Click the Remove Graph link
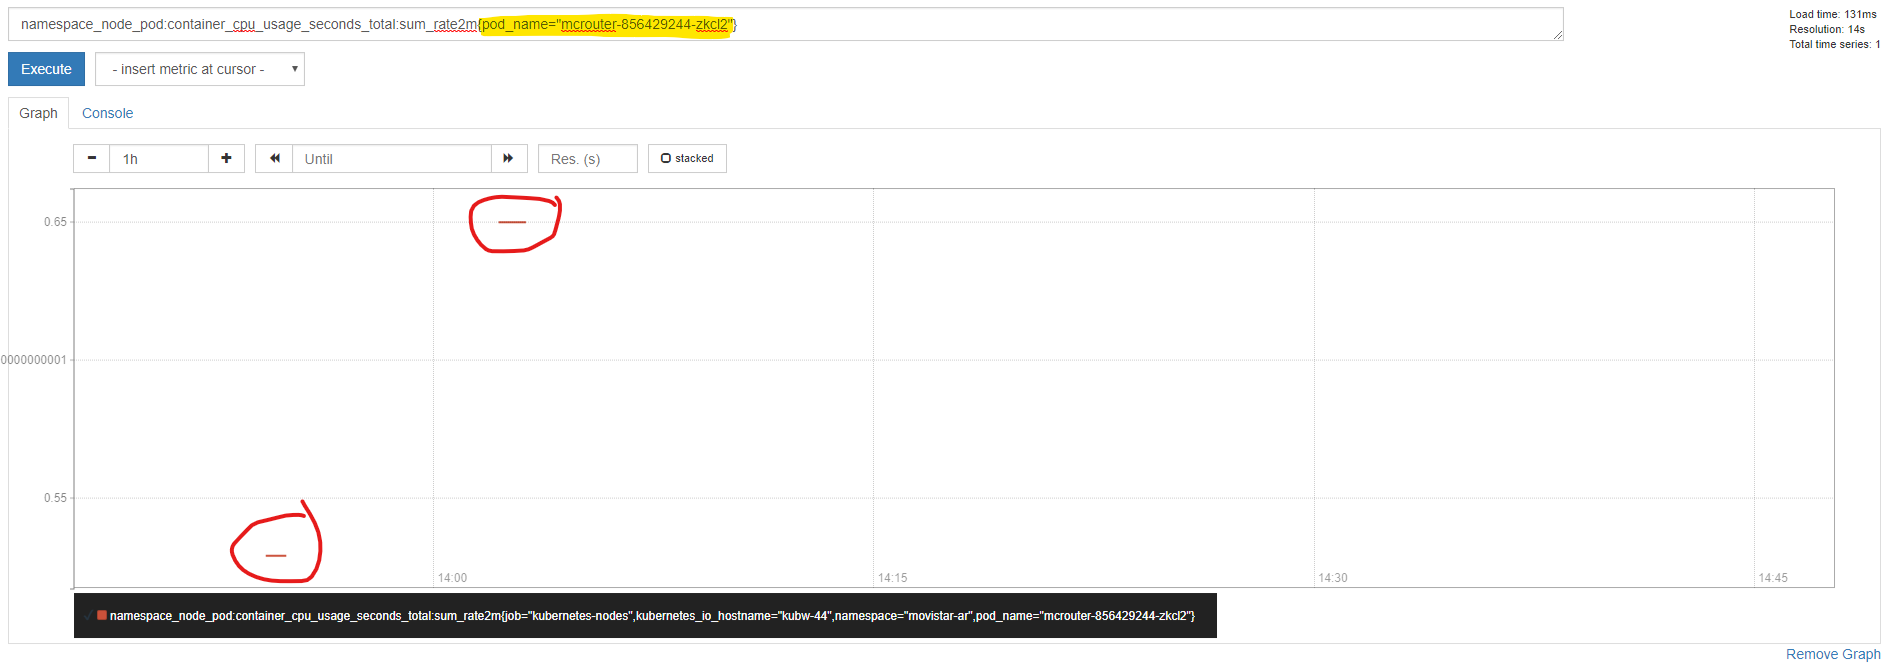Viewport: 1889px width, 665px height. pos(1833,654)
